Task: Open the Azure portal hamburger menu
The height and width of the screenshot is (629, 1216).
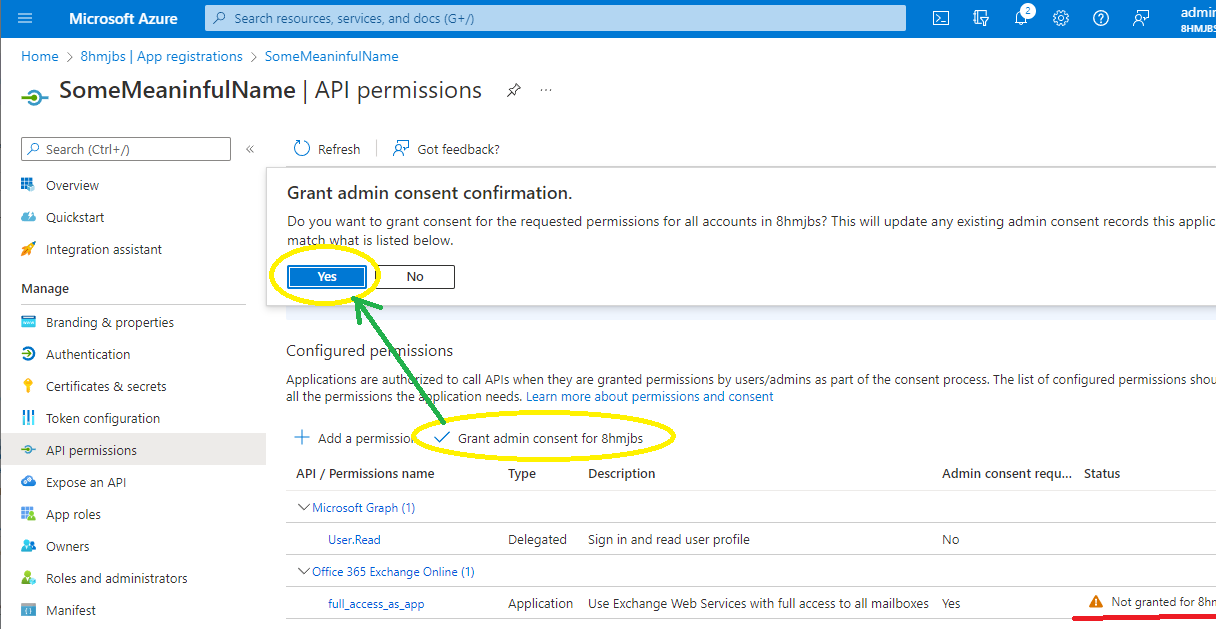Action: pos(25,18)
